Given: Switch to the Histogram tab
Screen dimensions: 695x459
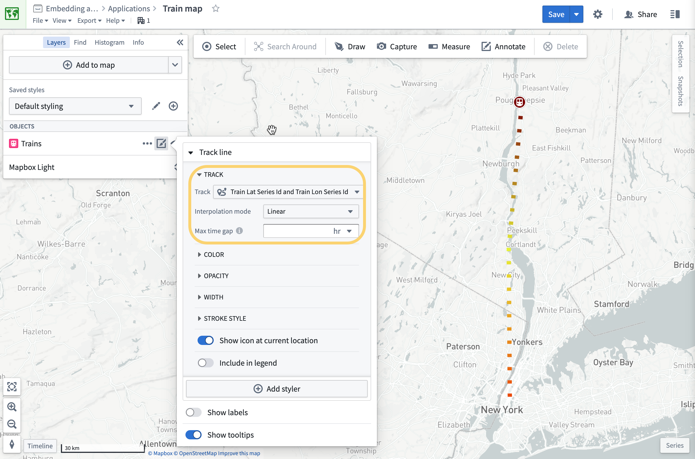Looking at the screenshot, I should click(x=109, y=43).
